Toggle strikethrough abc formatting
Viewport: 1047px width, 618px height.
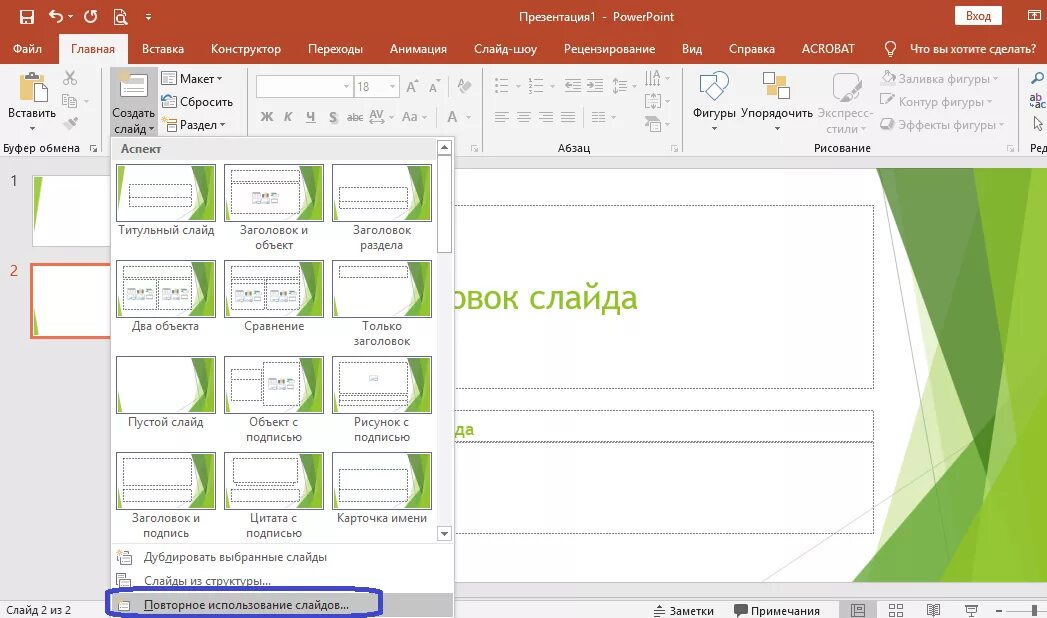[x=355, y=117]
